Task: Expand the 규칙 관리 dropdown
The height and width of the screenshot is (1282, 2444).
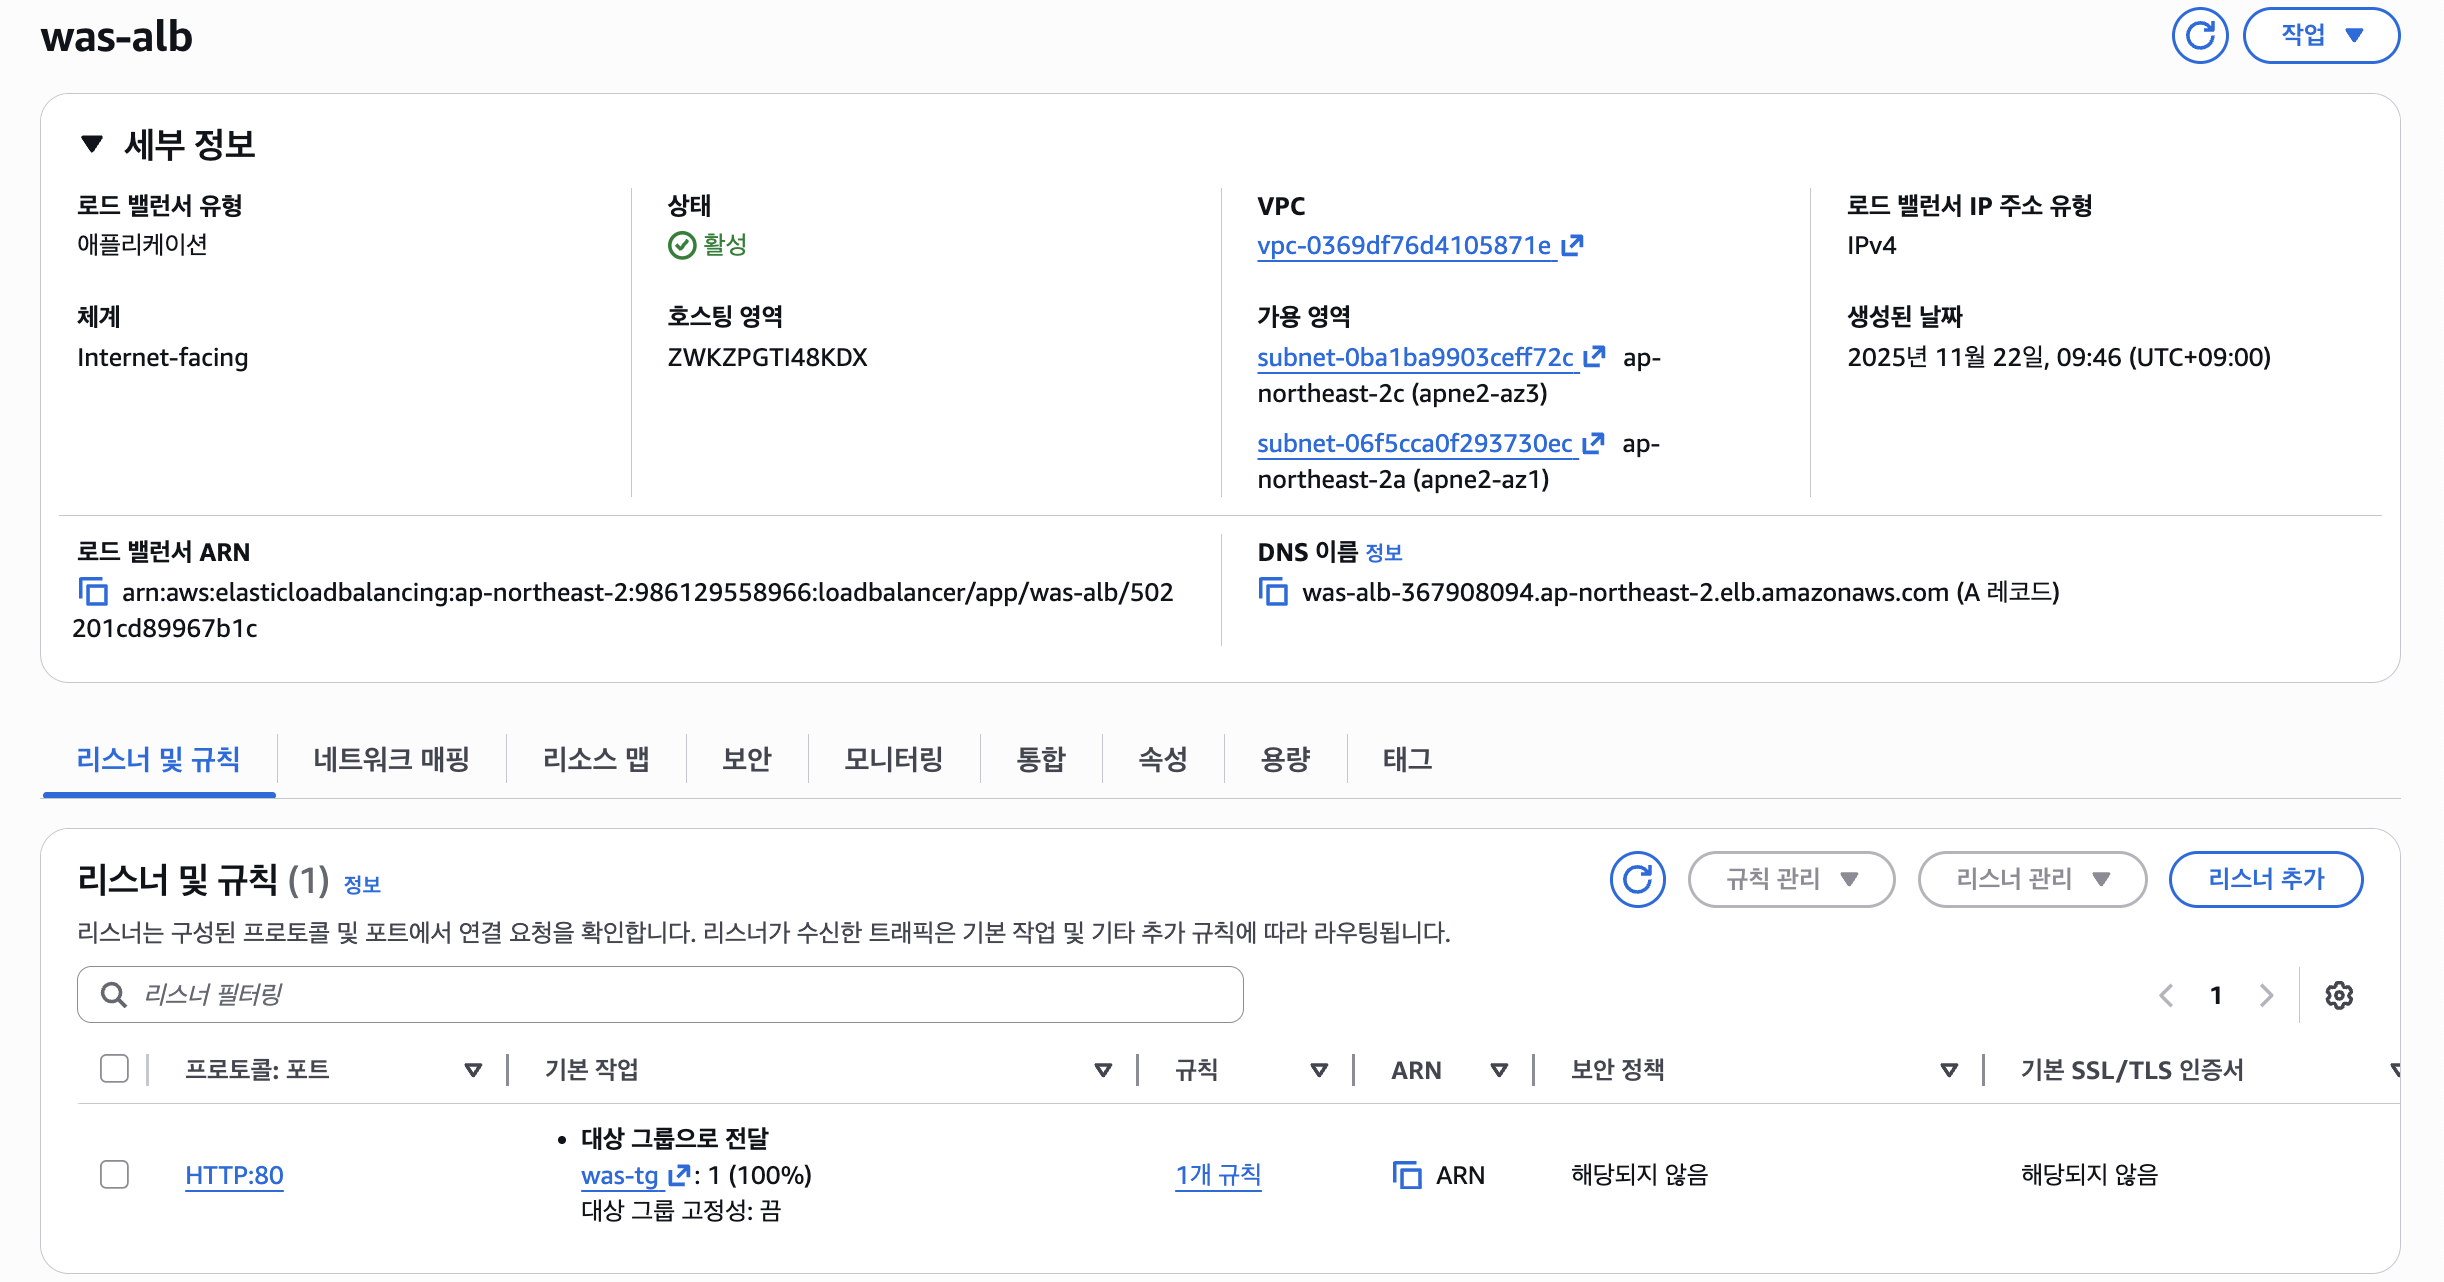Action: (1791, 880)
